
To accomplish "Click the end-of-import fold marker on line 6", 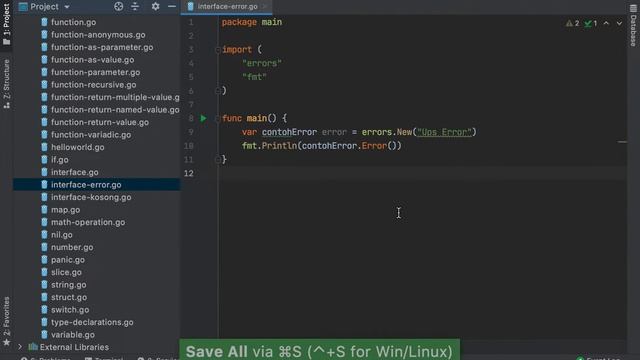I will coord(218,91).
